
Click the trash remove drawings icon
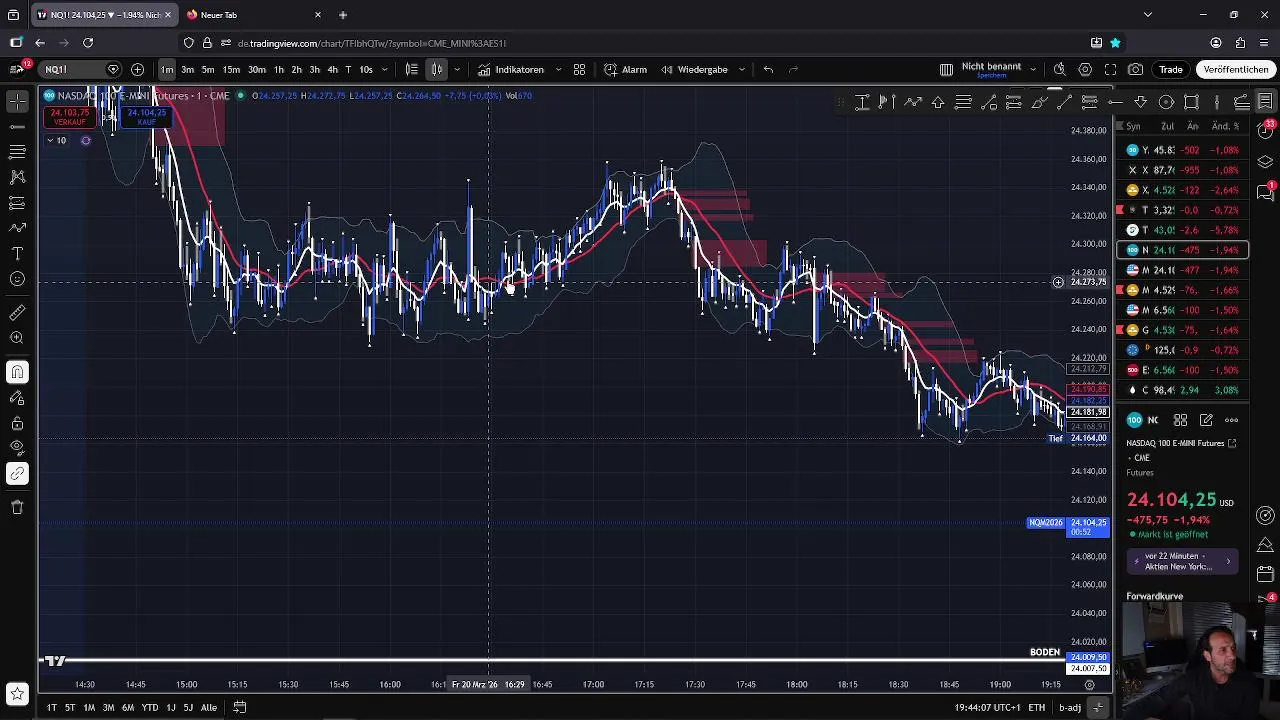(x=17, y=507)
